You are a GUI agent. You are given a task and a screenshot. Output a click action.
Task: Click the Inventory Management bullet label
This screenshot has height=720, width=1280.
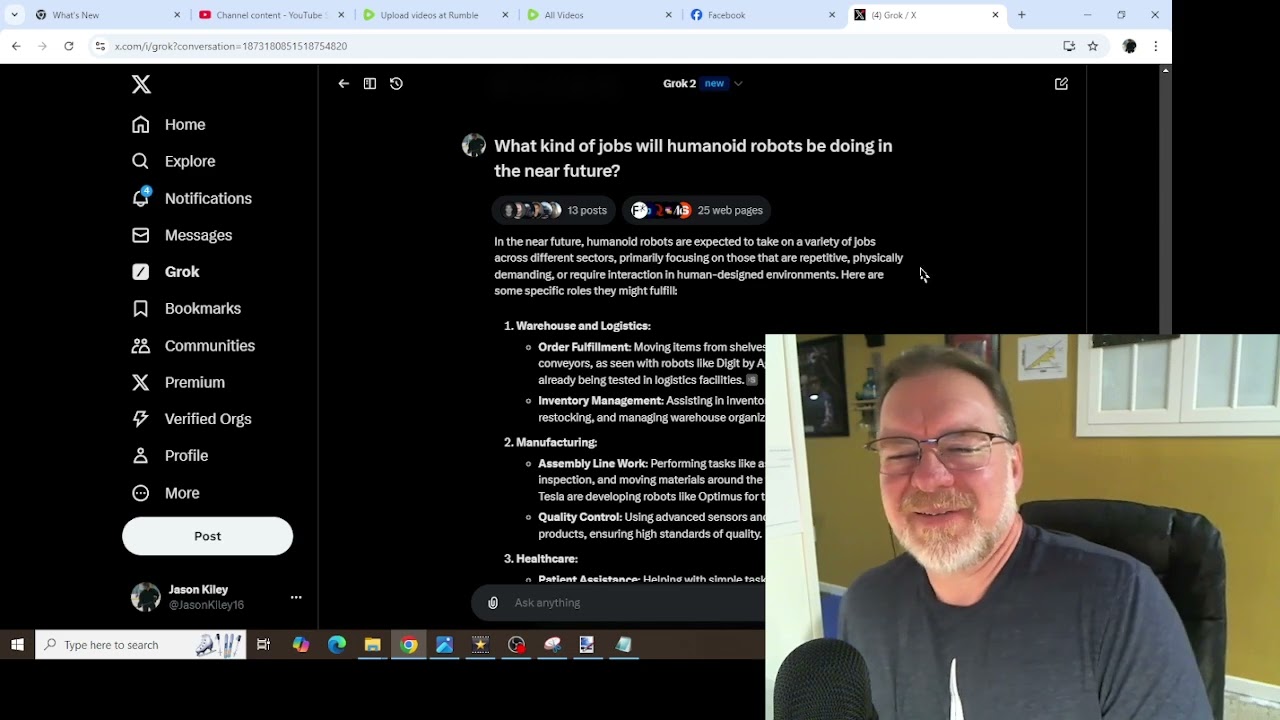point(601,401)
